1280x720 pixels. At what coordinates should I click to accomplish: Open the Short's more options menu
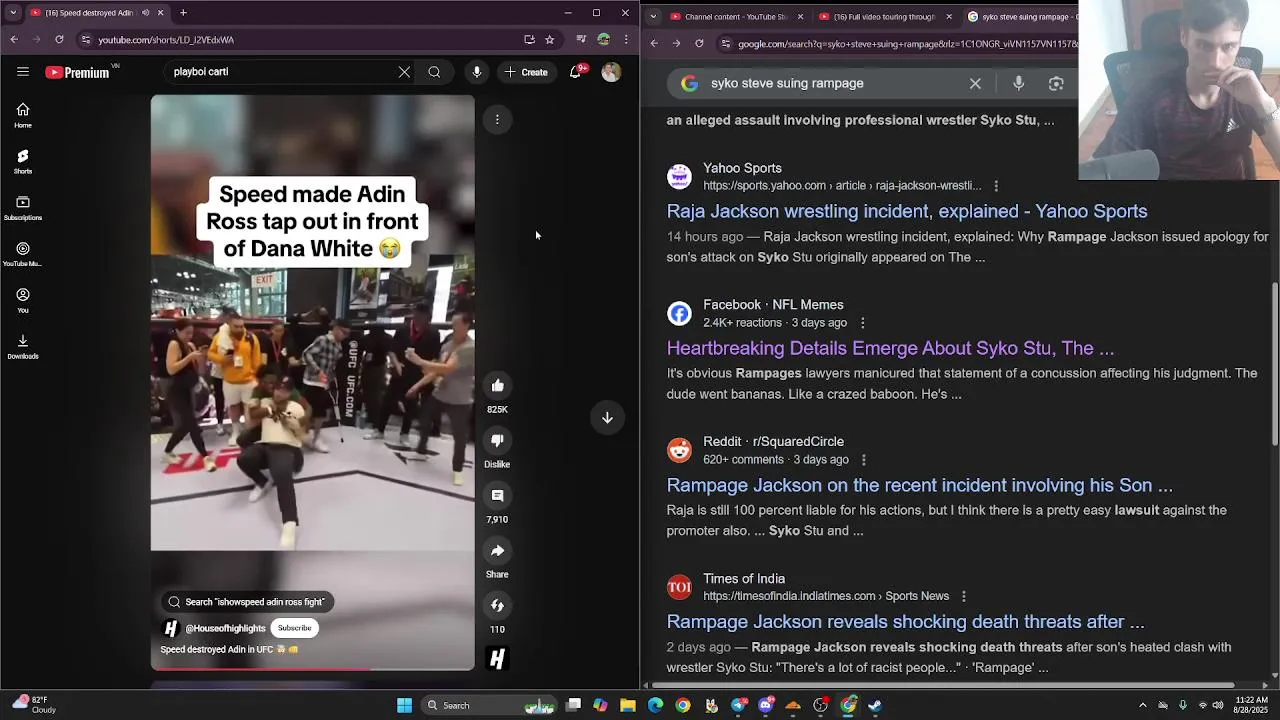click(x=497, y=120)
